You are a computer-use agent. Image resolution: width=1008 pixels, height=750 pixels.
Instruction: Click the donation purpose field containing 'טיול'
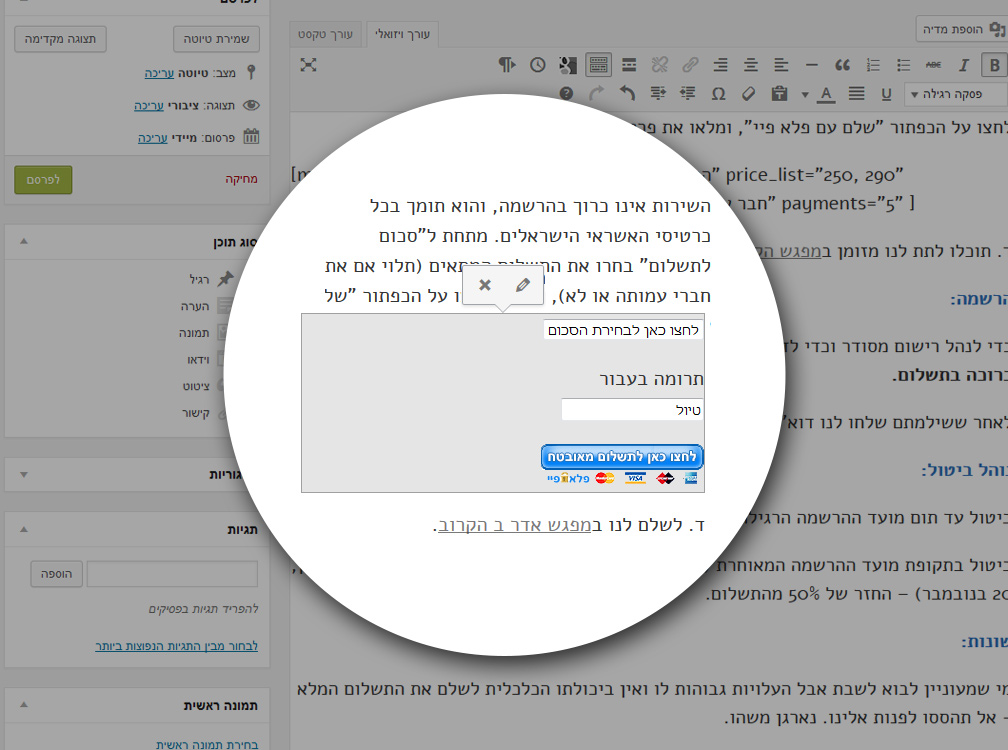pyautogui.click(x=632, y=409)
